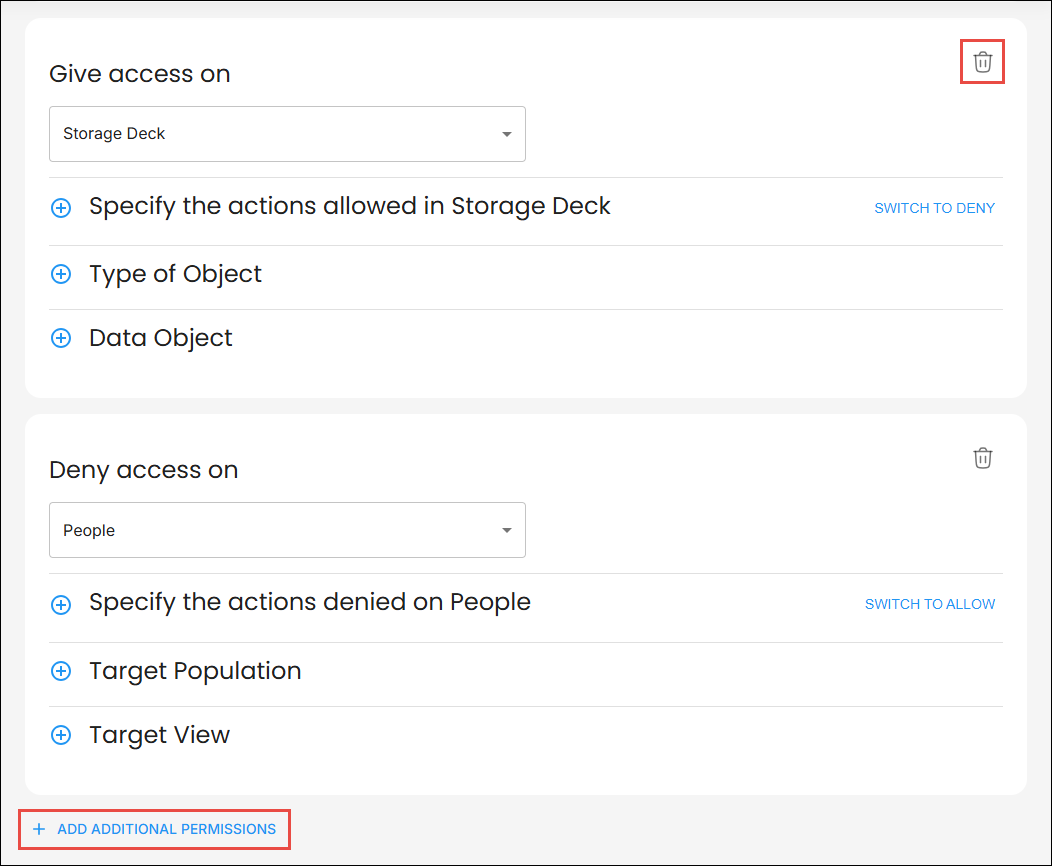The height and width of the screenshot is (866, 1052).
Task: Click Add Additional Permissions
Action: [x=155, y=829]
